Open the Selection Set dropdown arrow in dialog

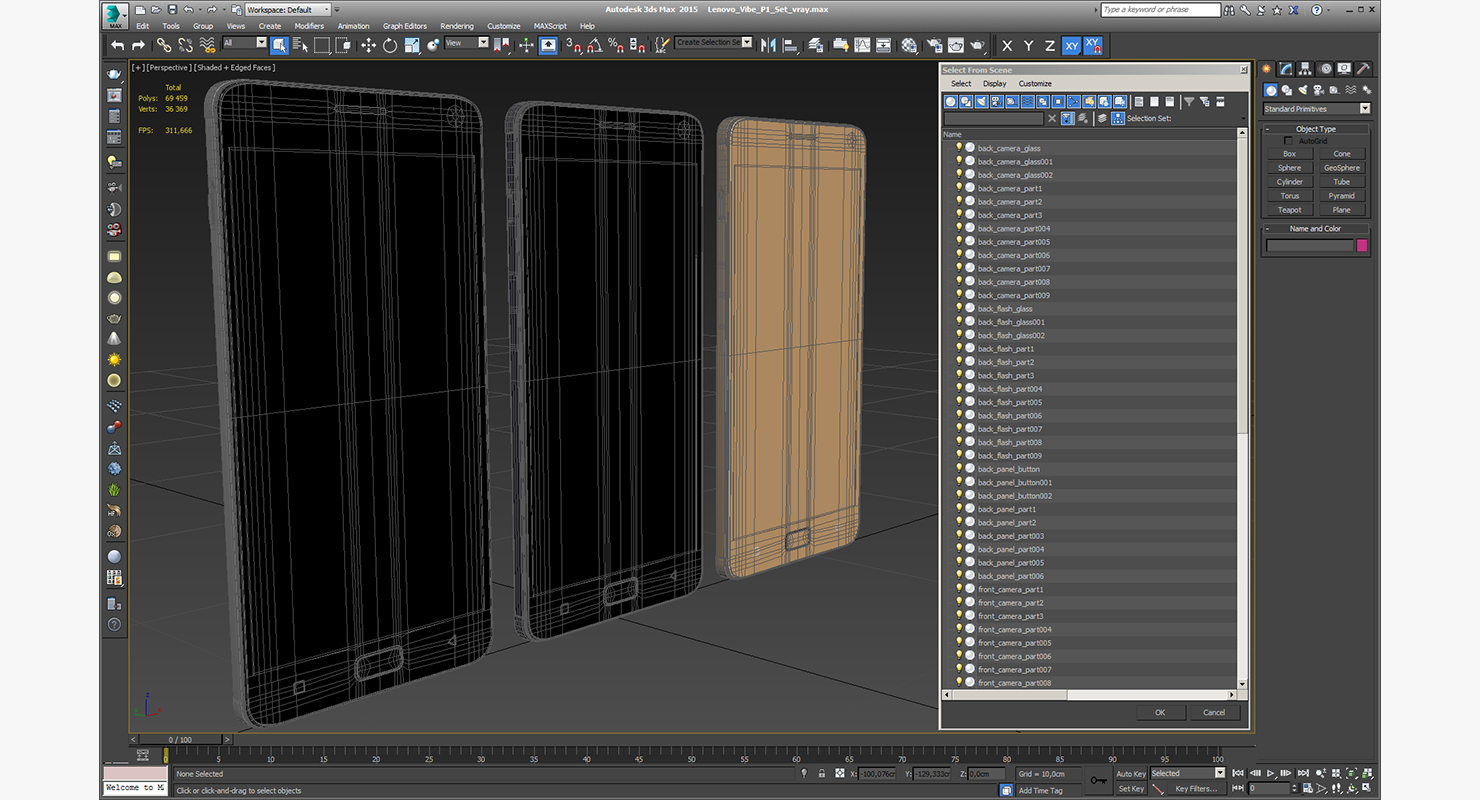pos(1244,119)
